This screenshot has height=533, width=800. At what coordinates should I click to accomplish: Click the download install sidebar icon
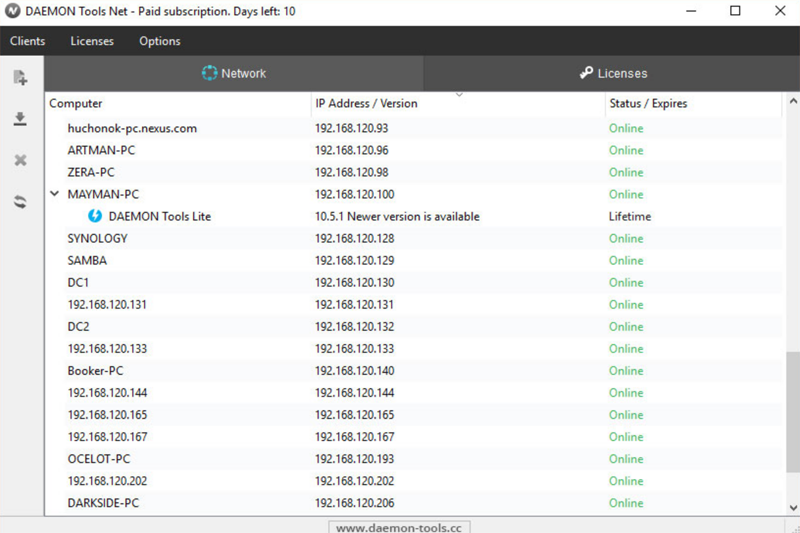(x=20, y=119)
